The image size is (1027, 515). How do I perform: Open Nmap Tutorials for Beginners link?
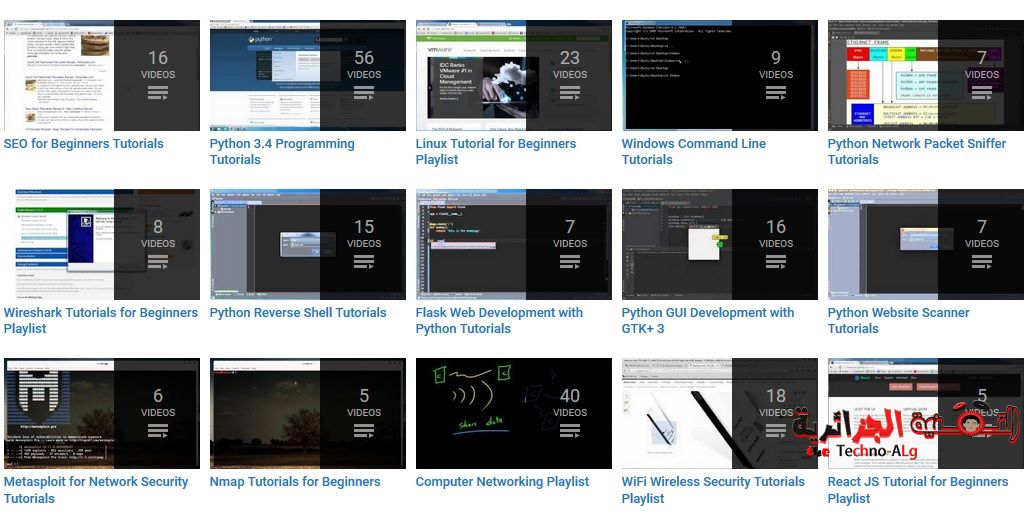(x=295, y=482)
